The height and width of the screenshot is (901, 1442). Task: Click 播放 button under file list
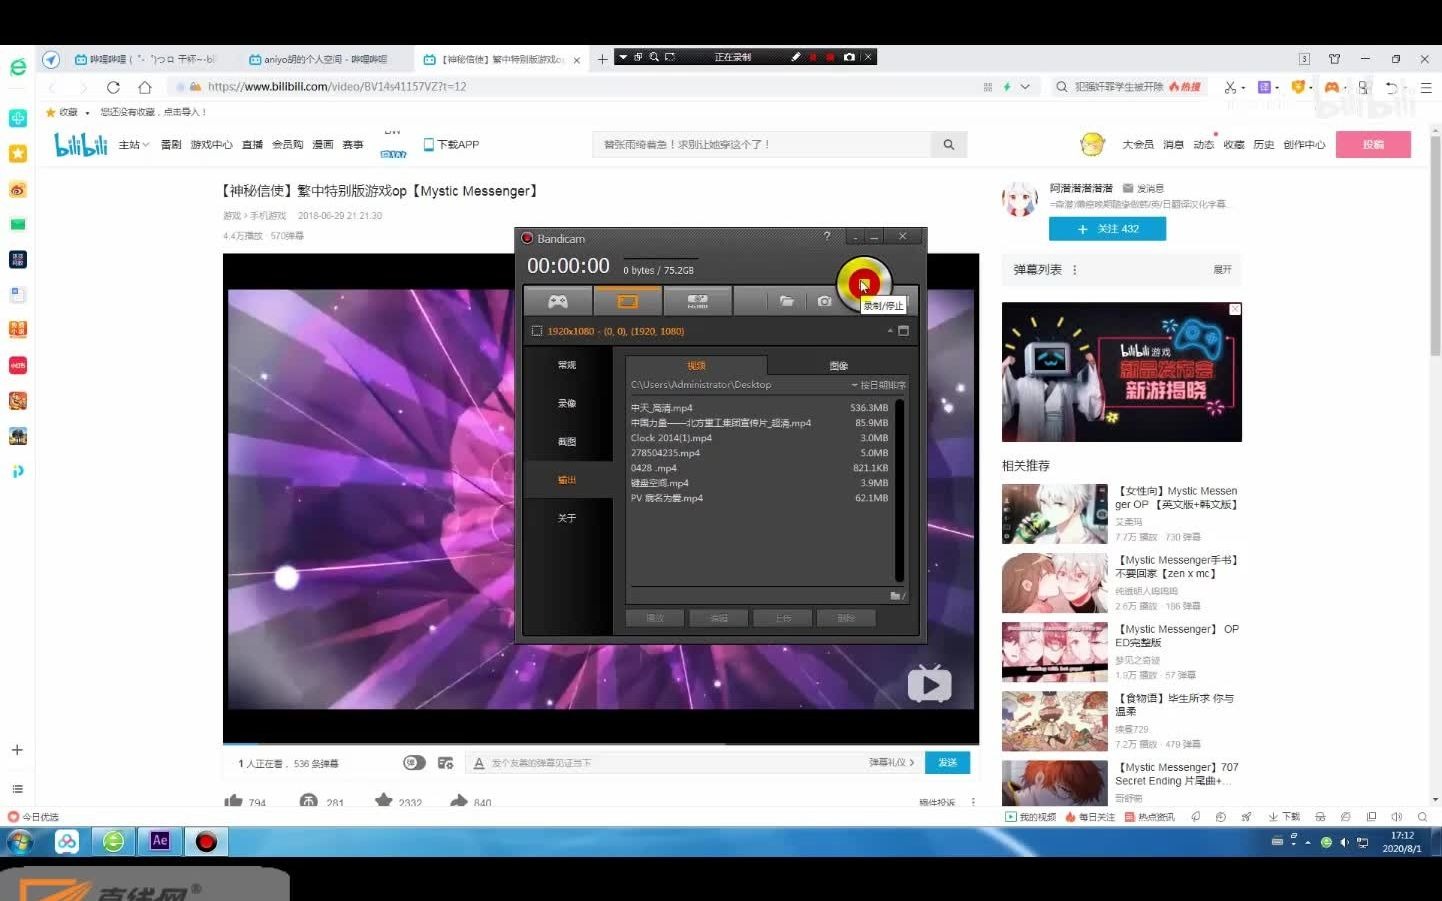(x=656, y=618)
